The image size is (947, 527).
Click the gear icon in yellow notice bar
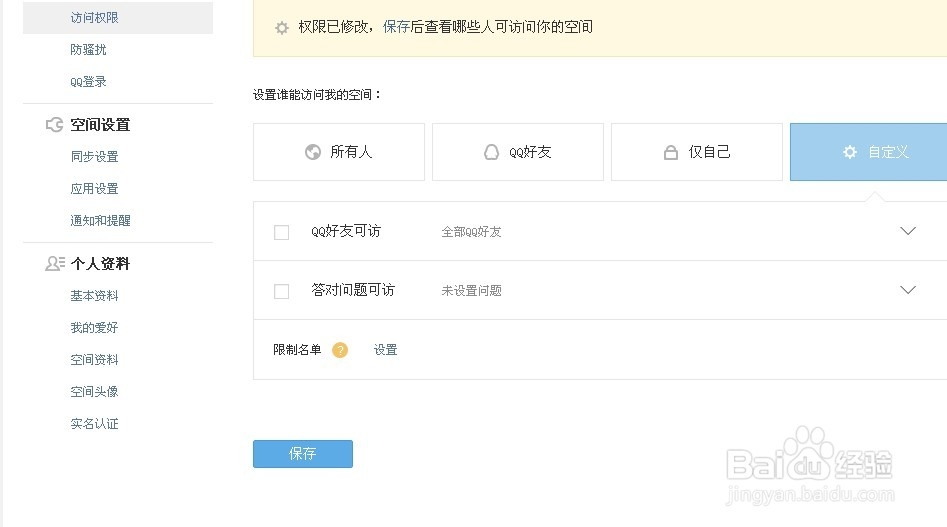[x=282, y=27]
